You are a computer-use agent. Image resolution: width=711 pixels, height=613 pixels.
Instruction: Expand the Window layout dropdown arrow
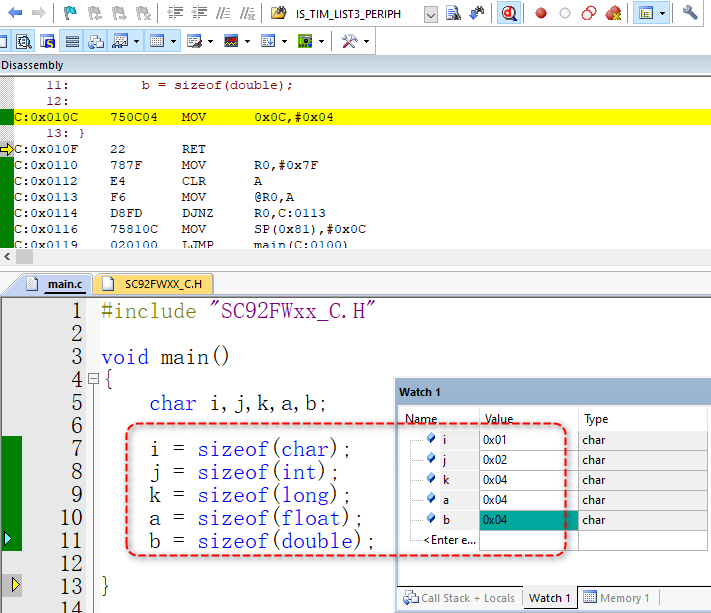664,14
